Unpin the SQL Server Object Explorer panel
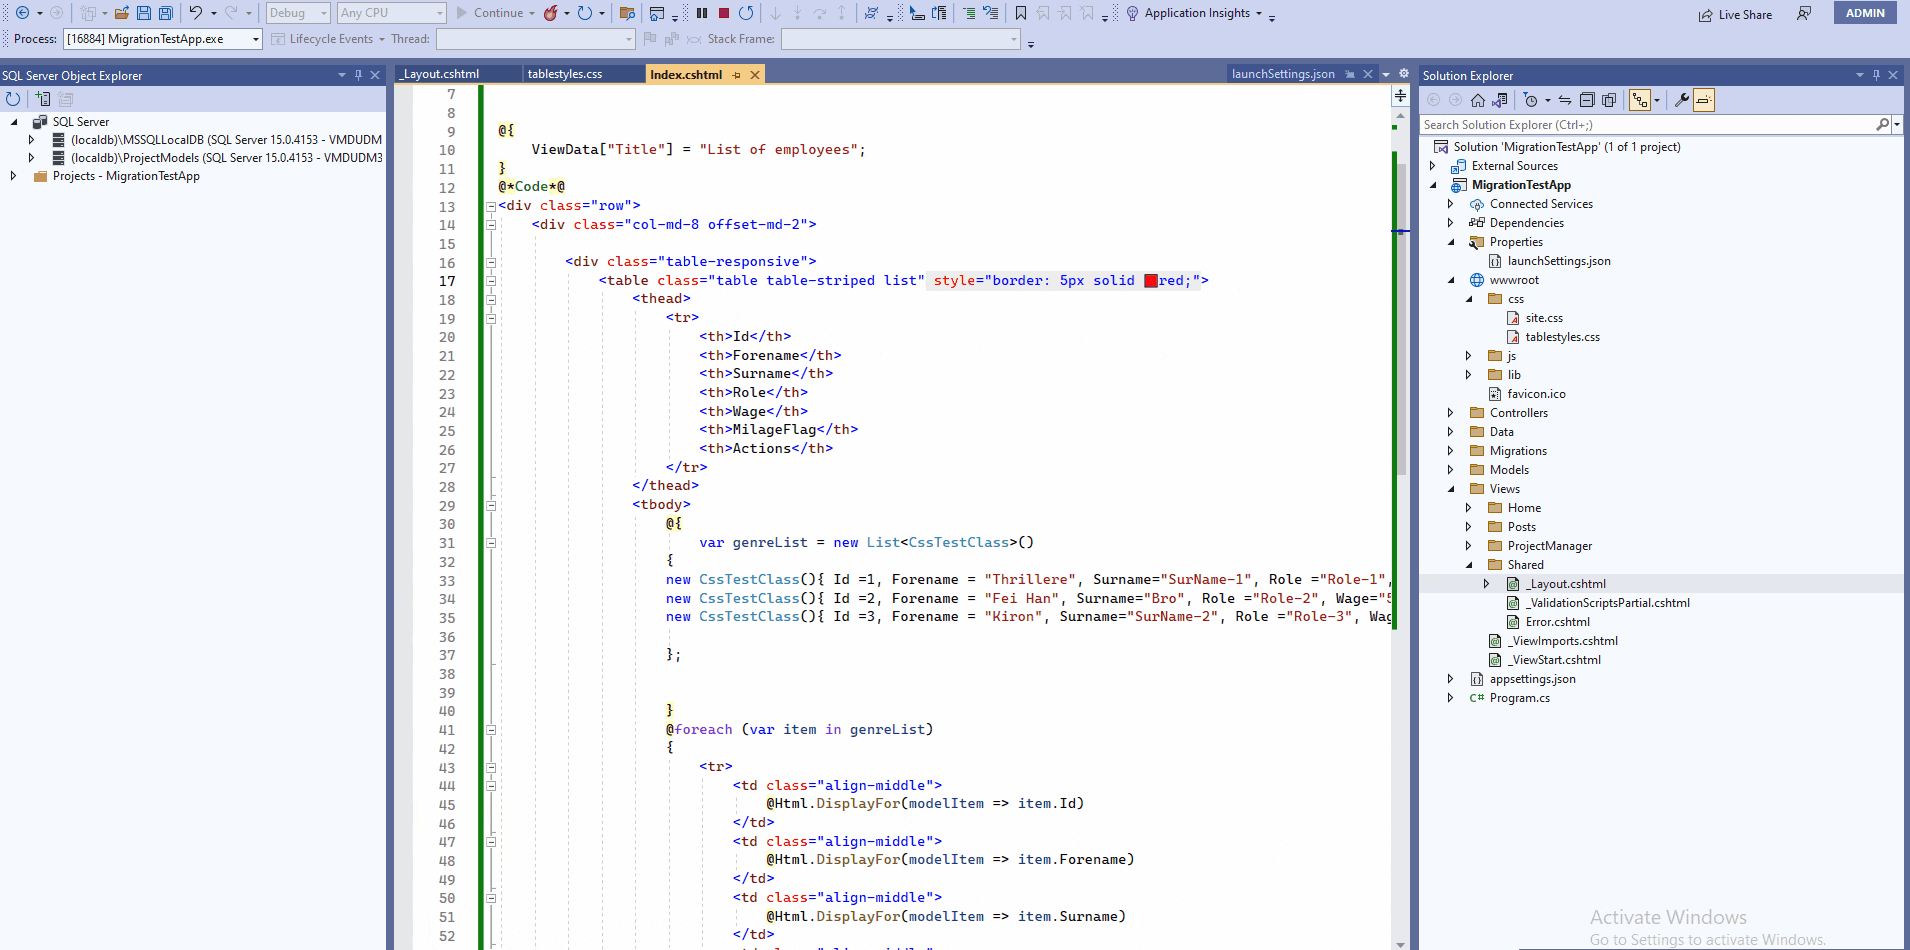This screenshot has width=1910, height=950. tap(357, 74)
